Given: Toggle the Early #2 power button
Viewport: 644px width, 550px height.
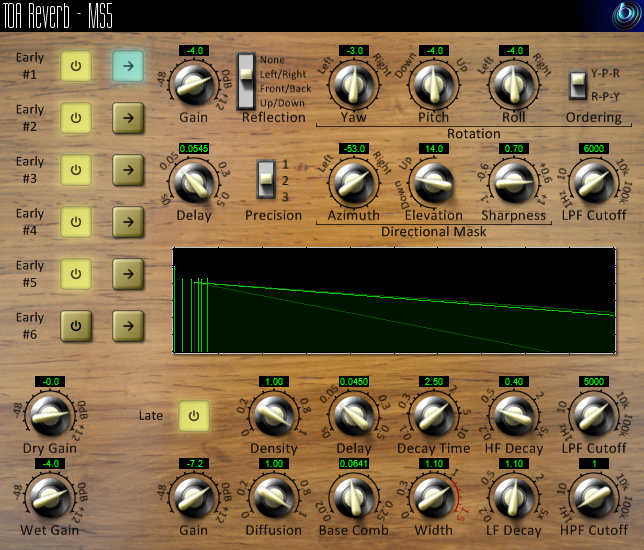Looking at the screenshot, I should (x=76, y=118).
